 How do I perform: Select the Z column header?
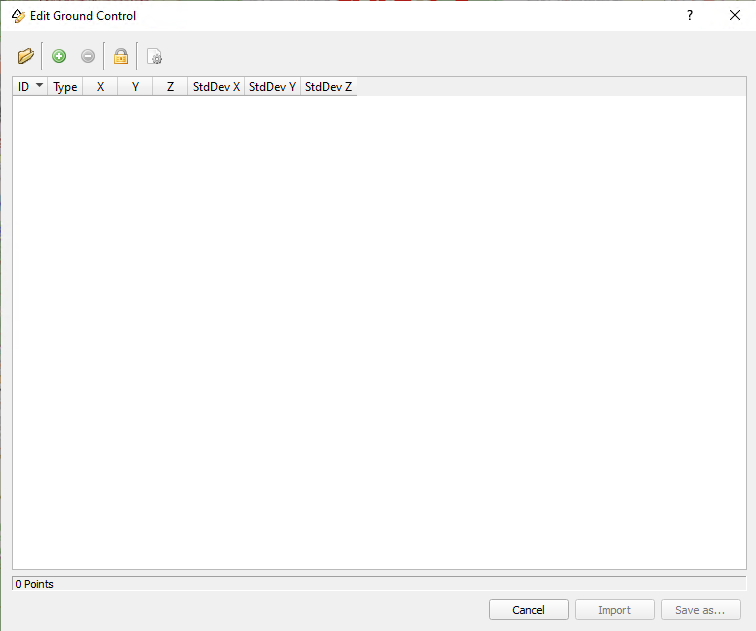[x=170, y=87]
